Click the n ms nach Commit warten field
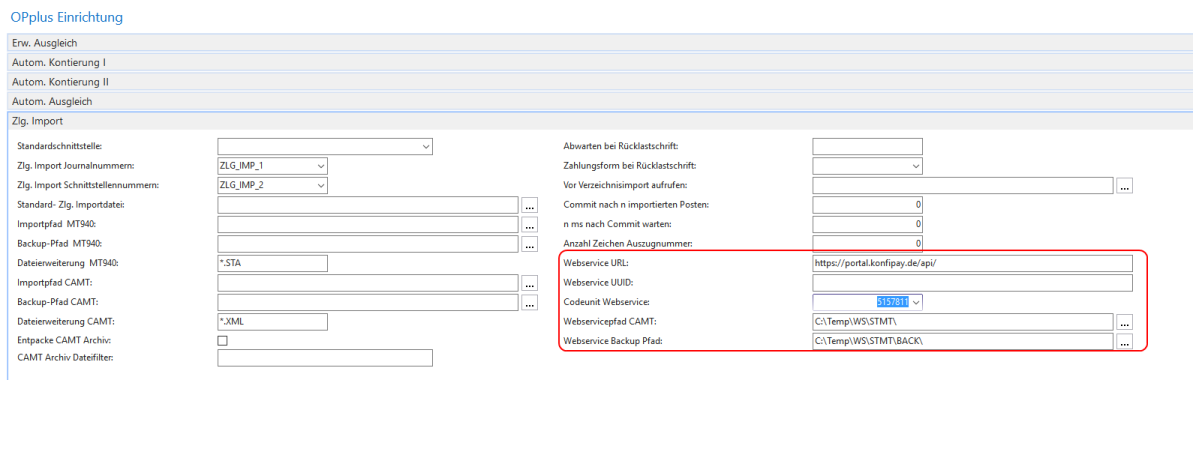Image resolution: width=1193 pixels, height=460 pixels. coord(867,225)
